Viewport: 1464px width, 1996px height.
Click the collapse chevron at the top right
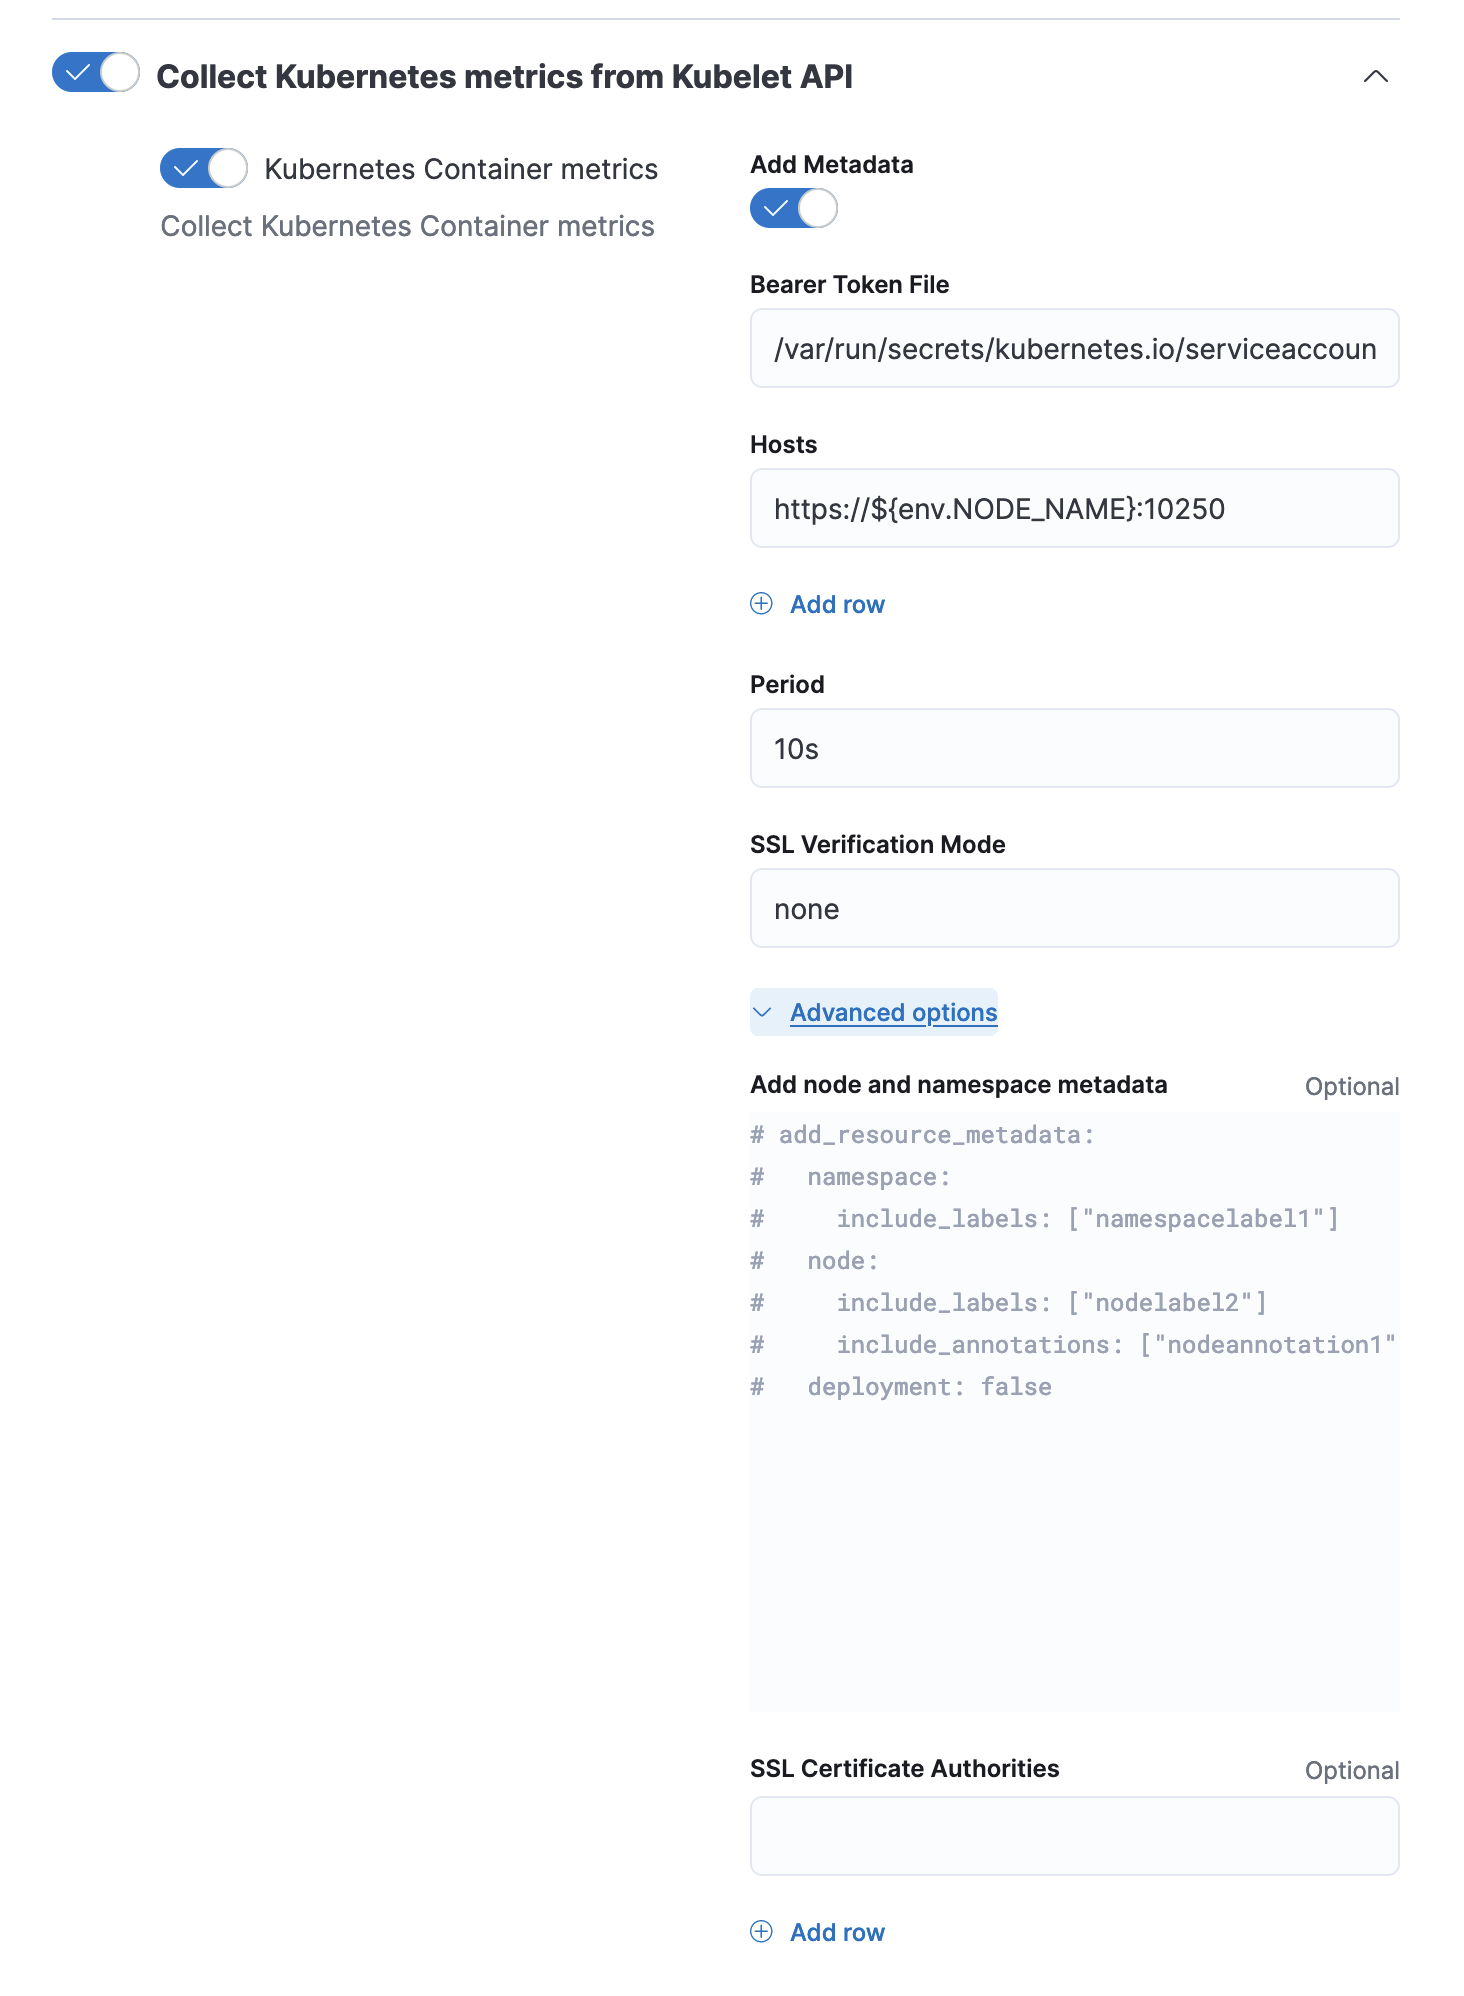point(1374,75)
